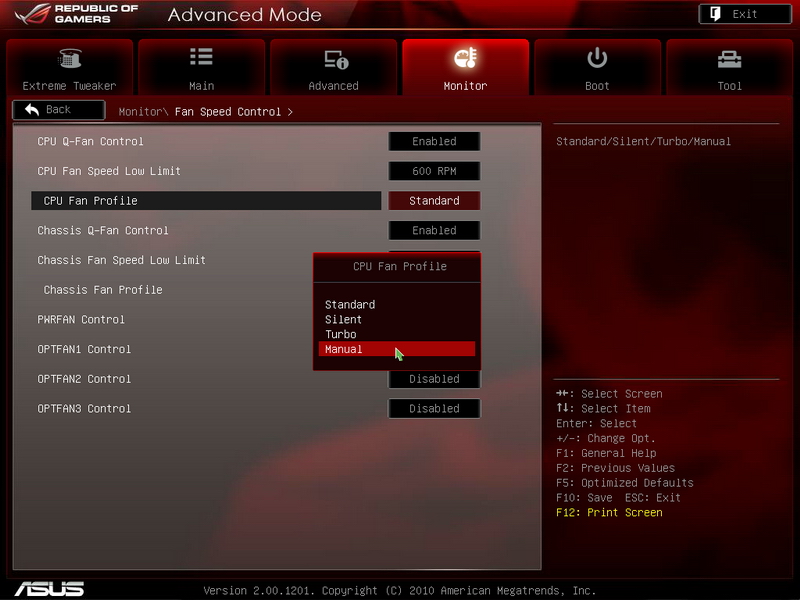Click the Exit button
Viewport: 800px width, 600px height.
745,14
